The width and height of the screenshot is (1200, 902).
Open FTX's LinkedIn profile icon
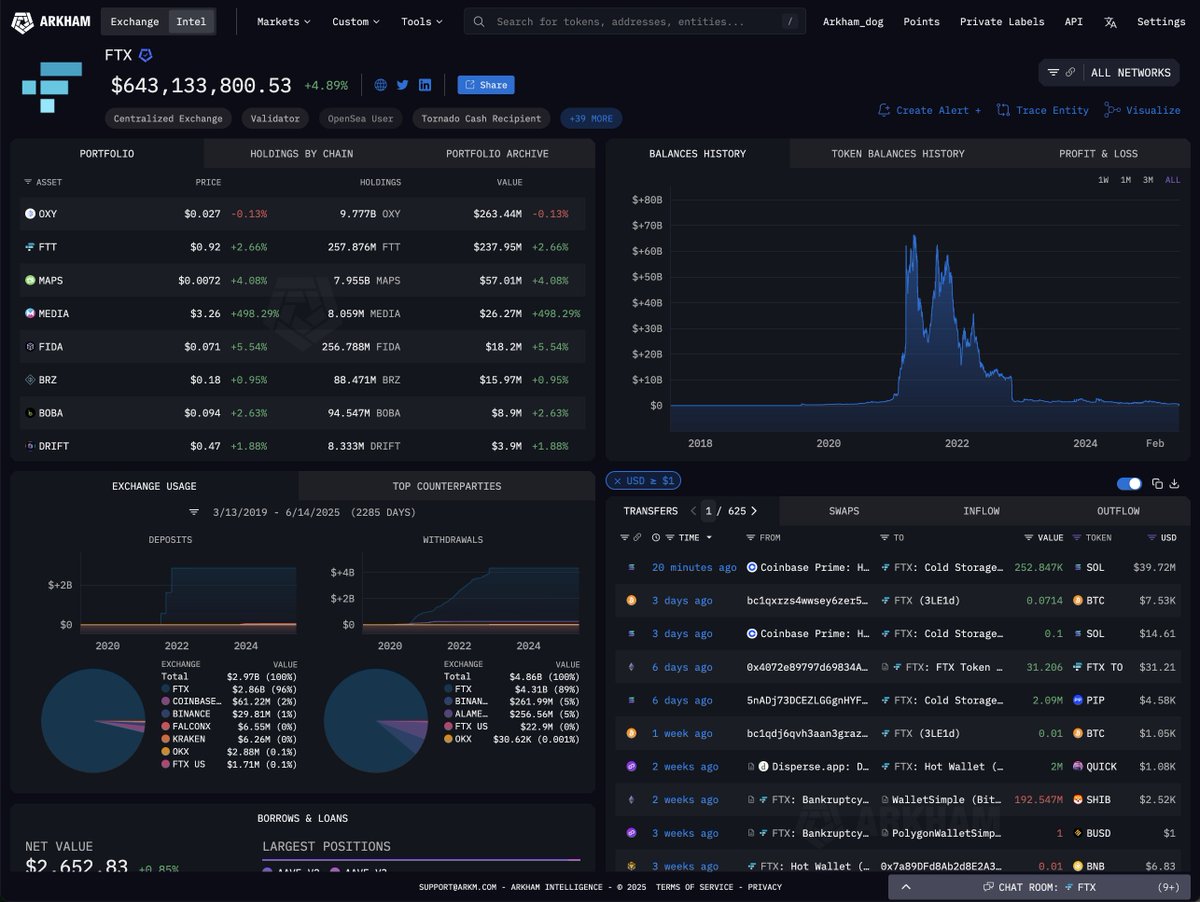pos(425,85)
